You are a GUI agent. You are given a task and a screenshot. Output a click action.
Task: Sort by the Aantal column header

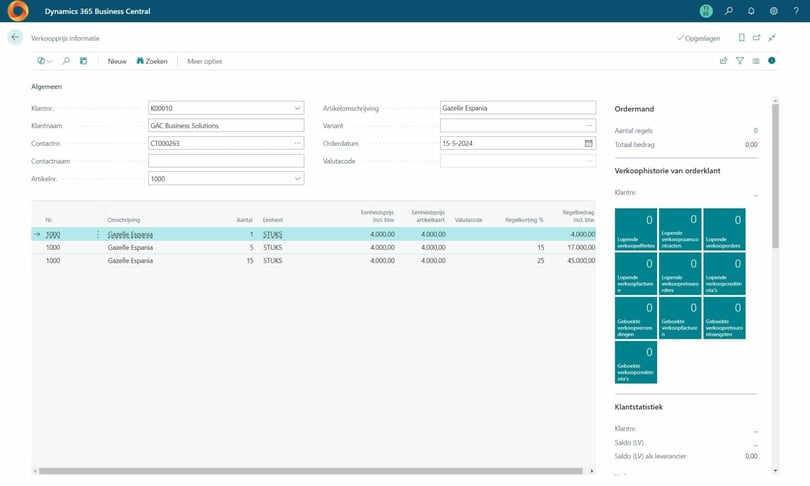[244, 220]
